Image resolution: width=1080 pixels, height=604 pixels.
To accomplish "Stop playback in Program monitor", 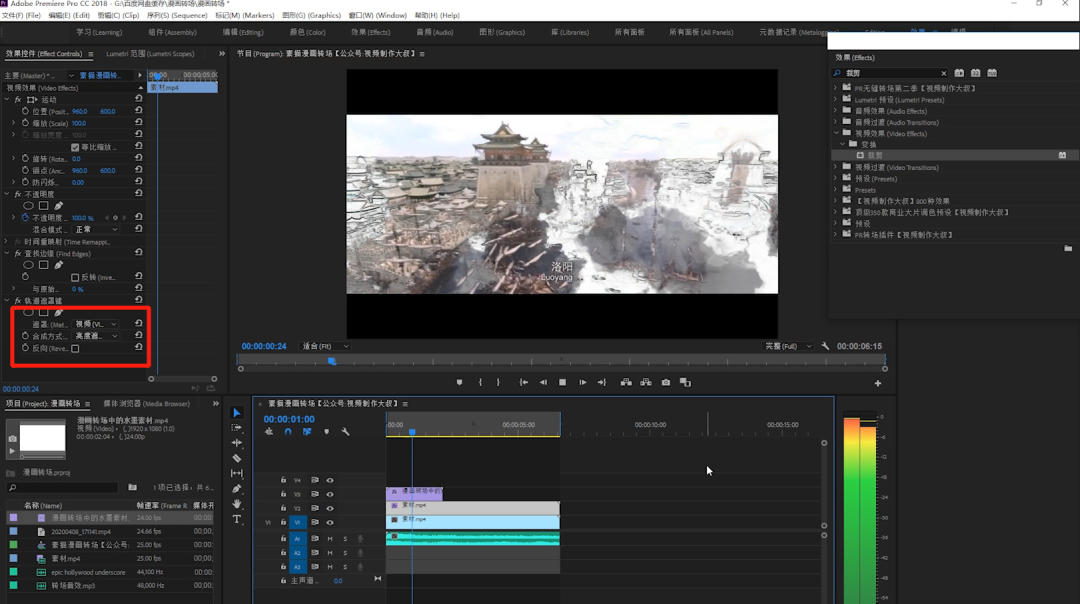I will [x=563, y=382].
